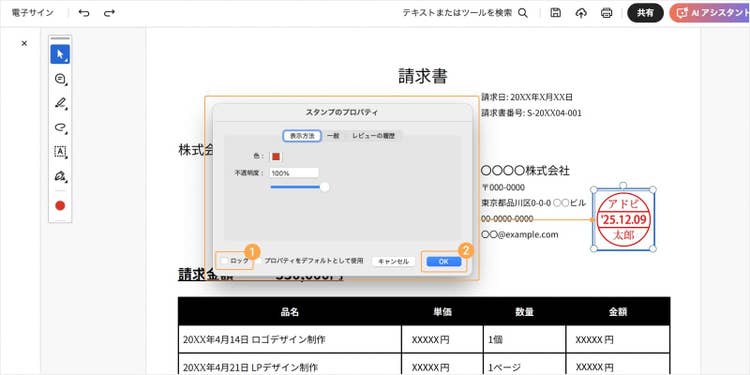Screen dimensions: 750x375
Task: Click the 金額 table header
Action: tap(618, 312)
